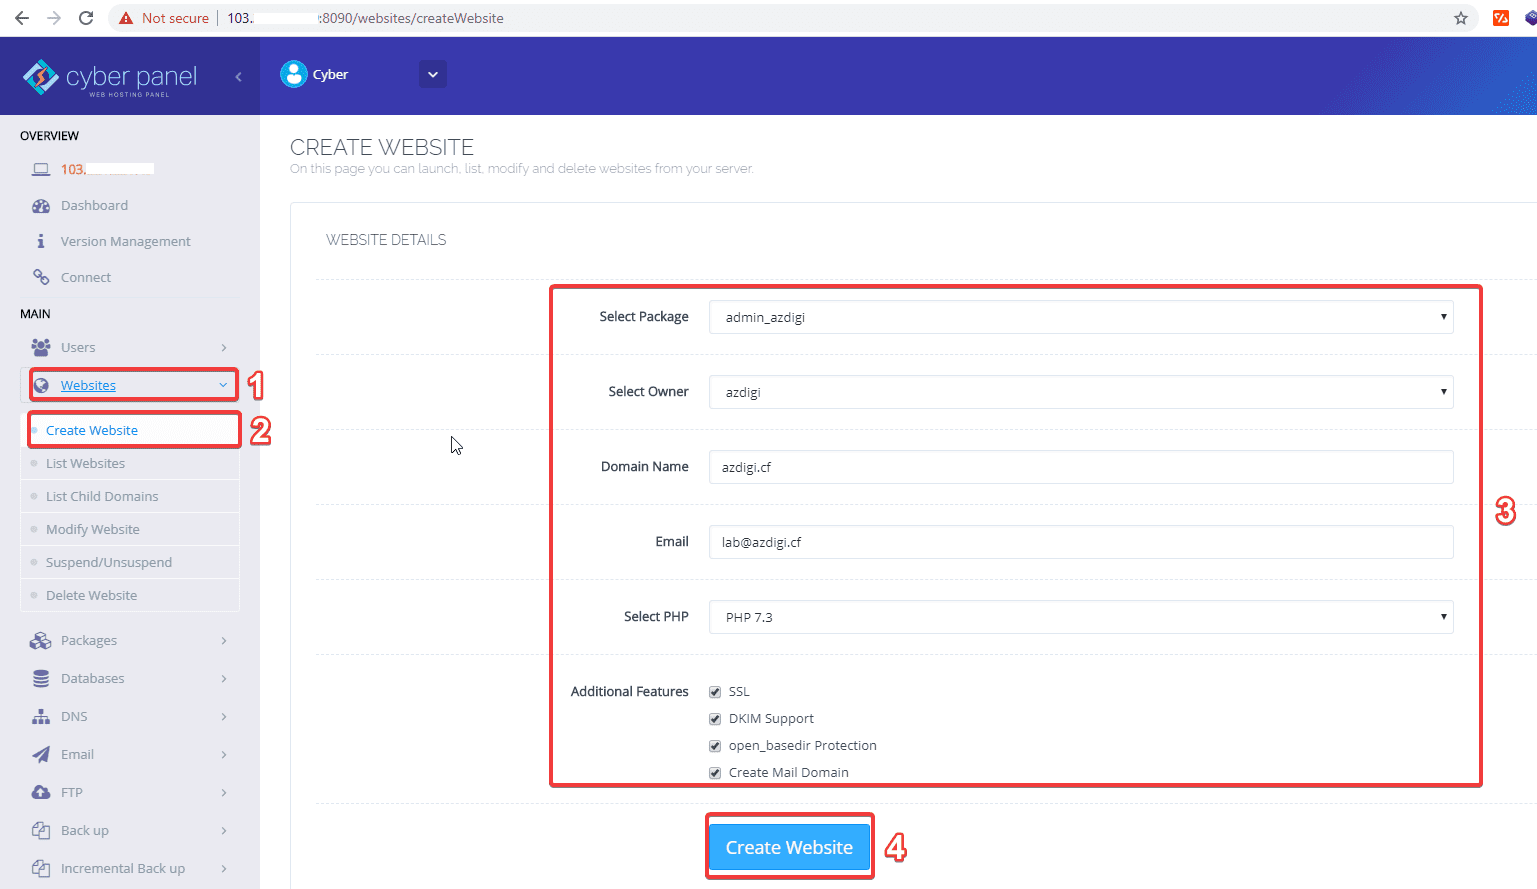Click the Version Management info icon
This screenshot has width=1537, height=889.
(41, 242)
